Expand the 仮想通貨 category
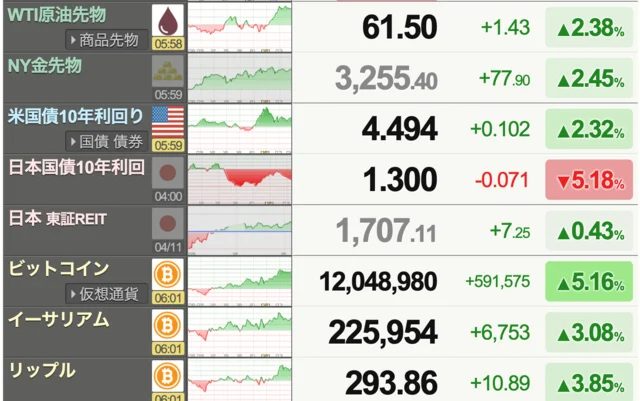This screenshot has width=640, height=401. [x=107, y=295]
